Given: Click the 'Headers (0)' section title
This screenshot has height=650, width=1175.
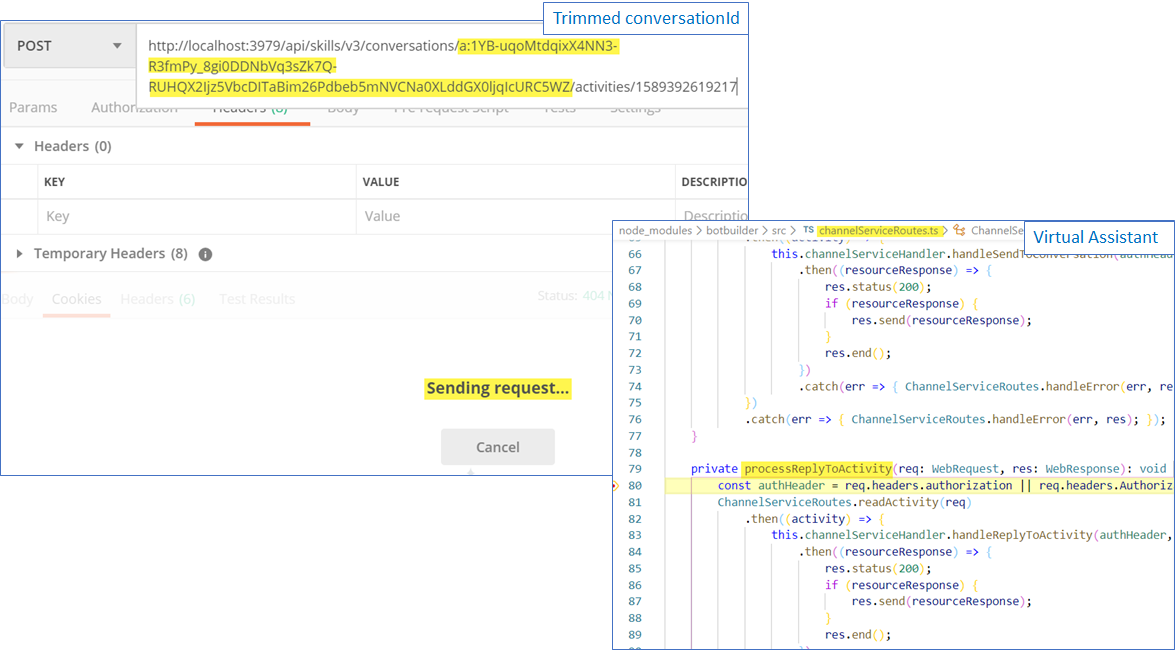Looking at the screenshot, I should [73, 146].
